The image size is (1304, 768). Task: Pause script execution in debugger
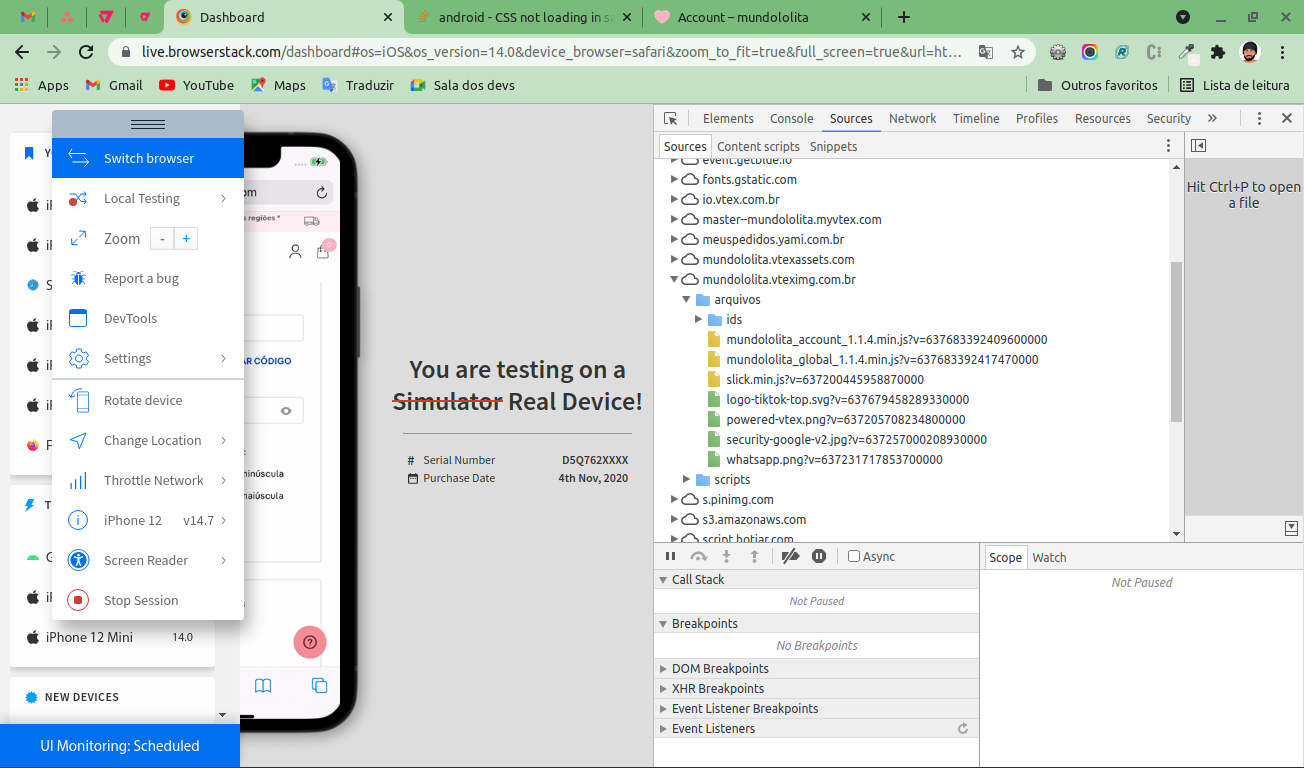[x=671, y=556]
